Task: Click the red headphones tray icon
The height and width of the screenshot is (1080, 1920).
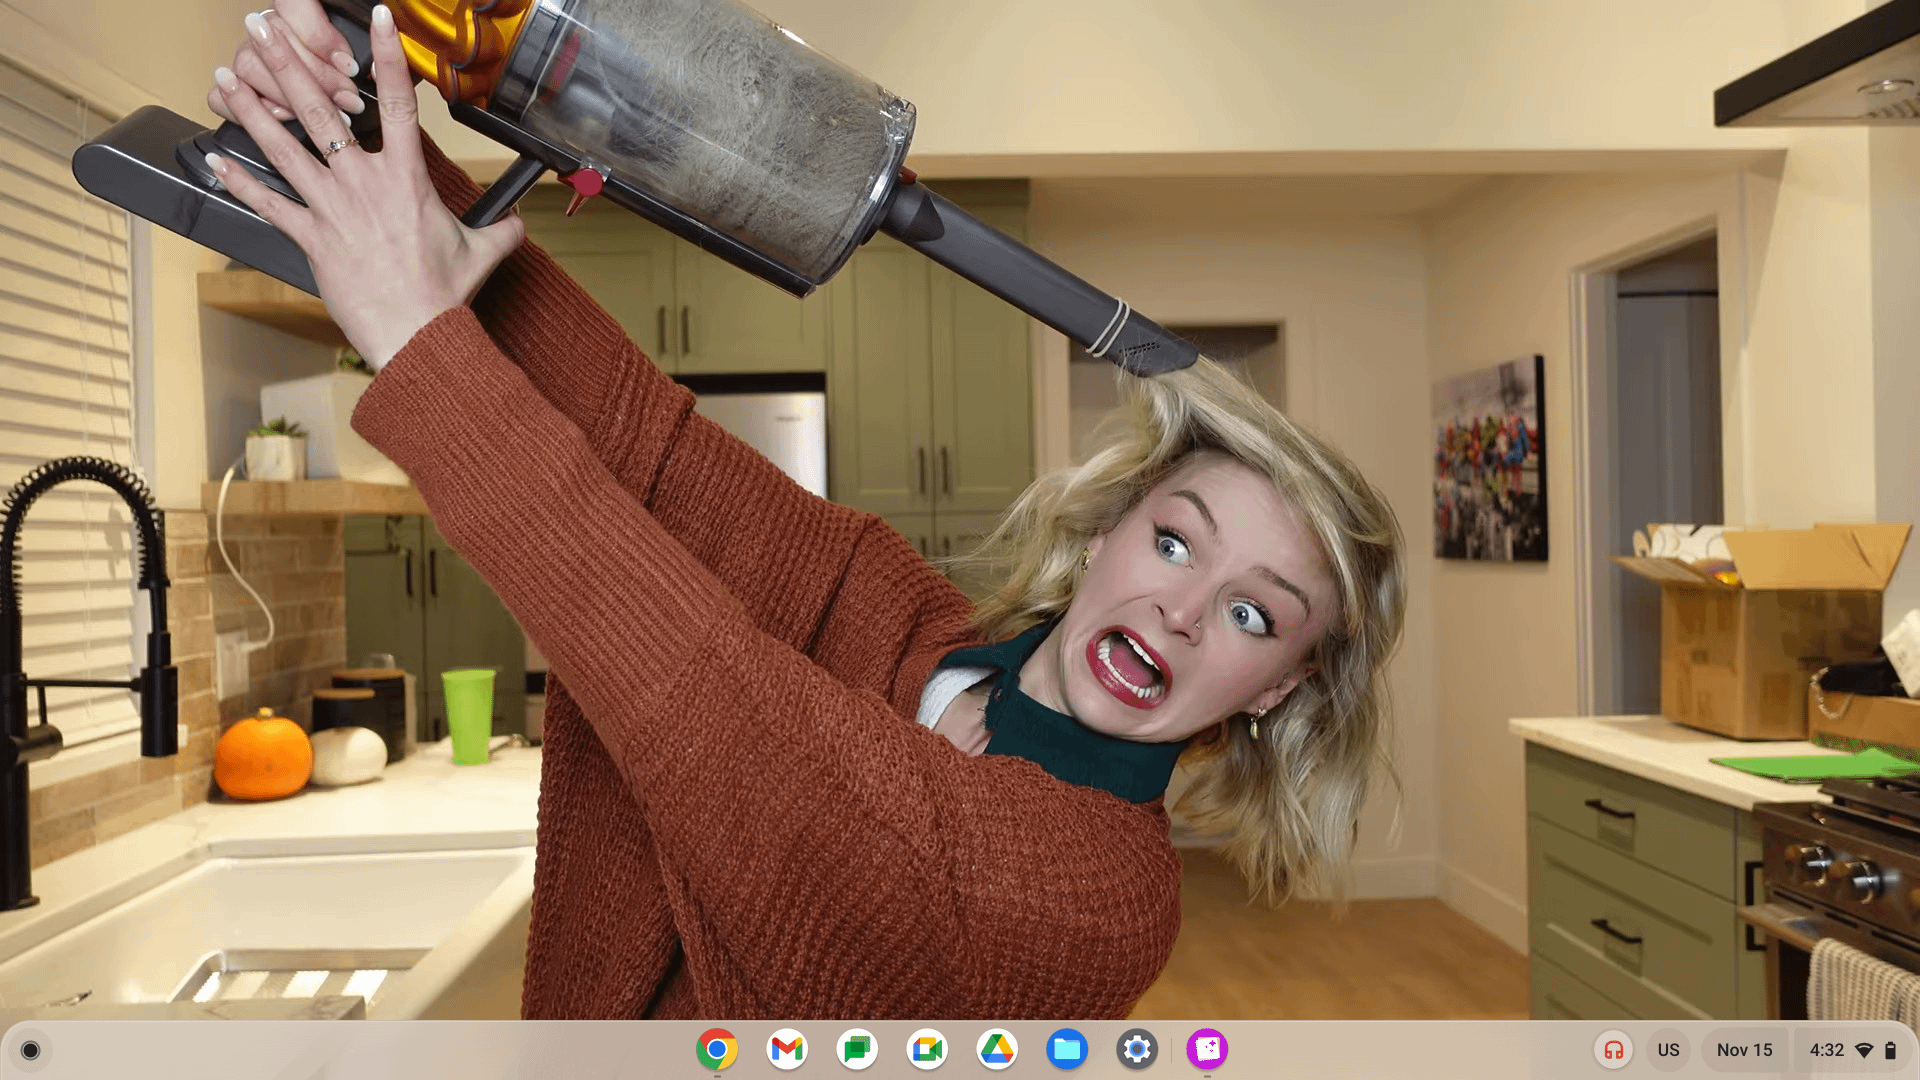Action: [x=1613, y=1050]
